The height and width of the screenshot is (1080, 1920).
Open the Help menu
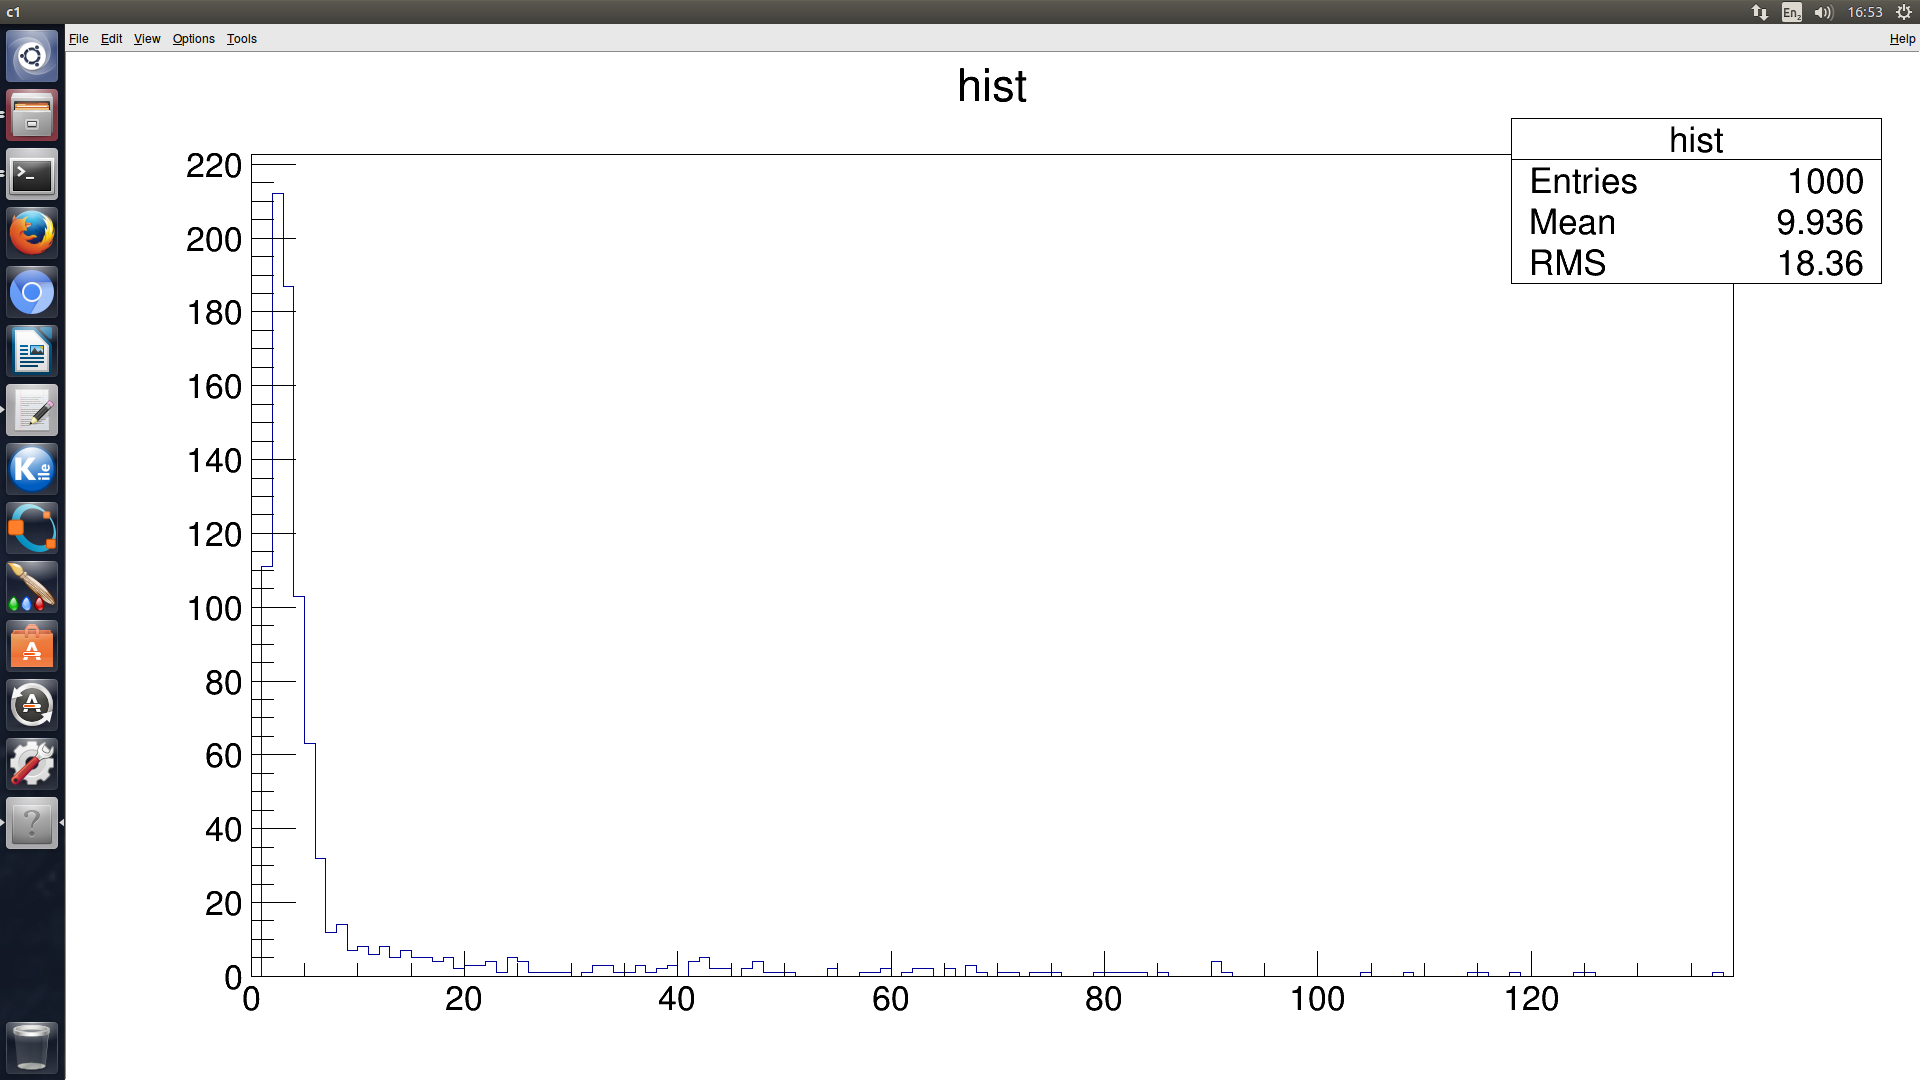pyautogui.click(x=1901, y=39)
